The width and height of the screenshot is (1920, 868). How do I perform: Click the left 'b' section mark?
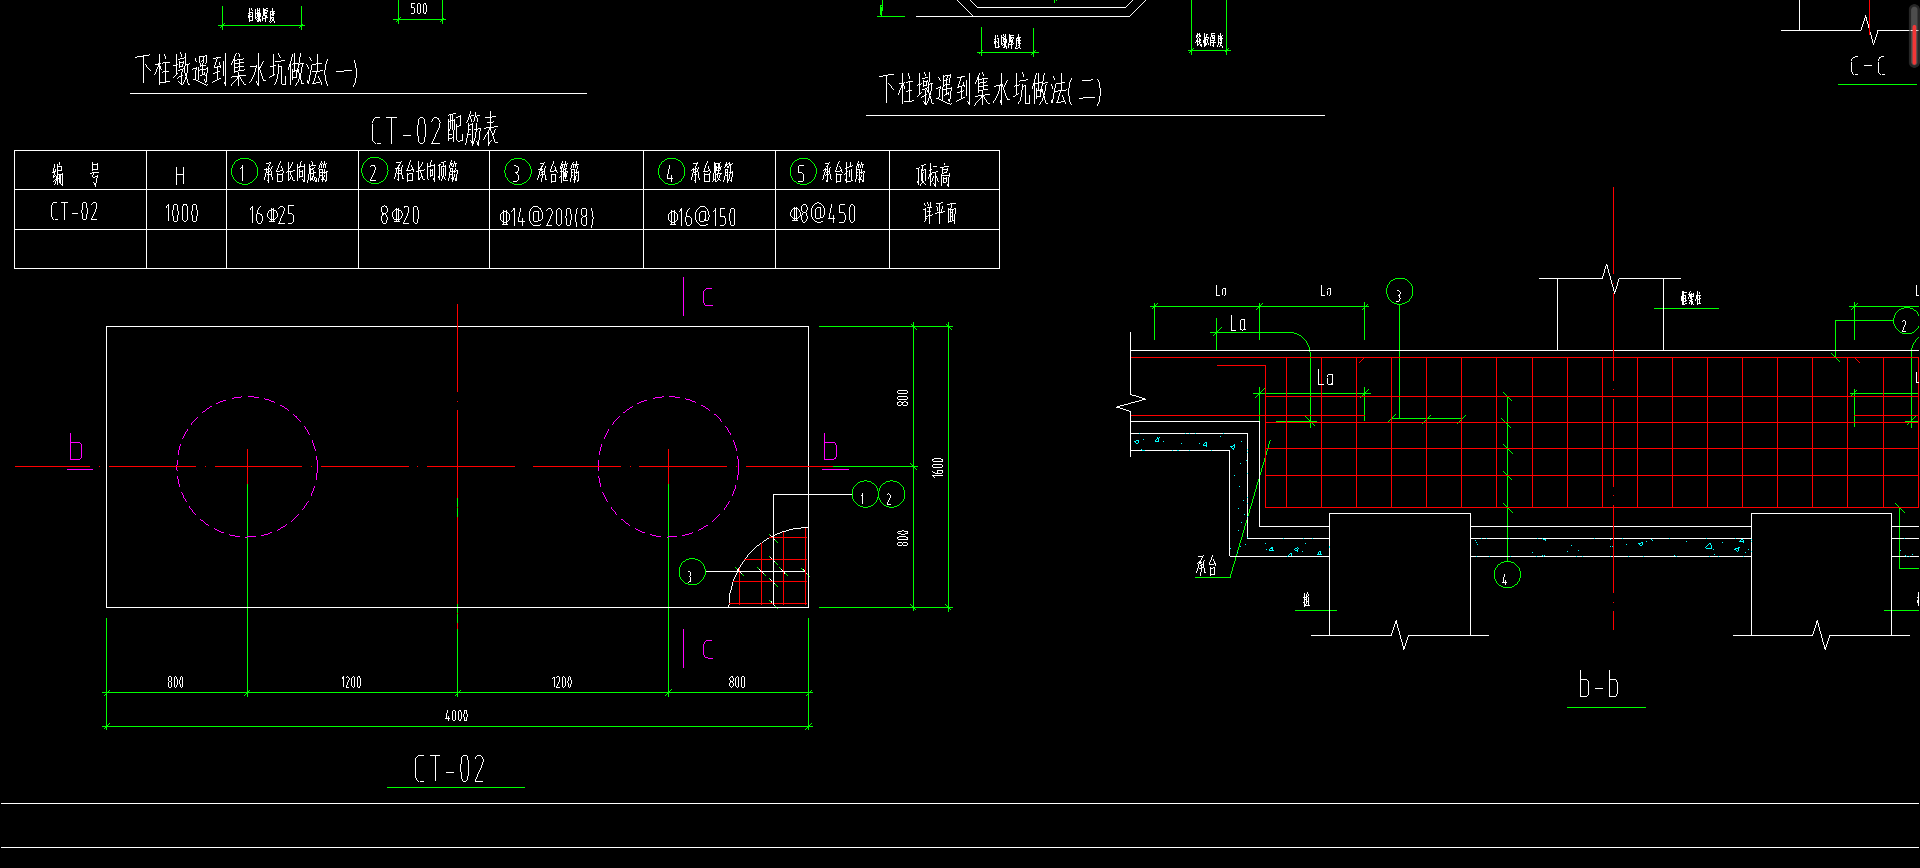click(x=76, y=447)
